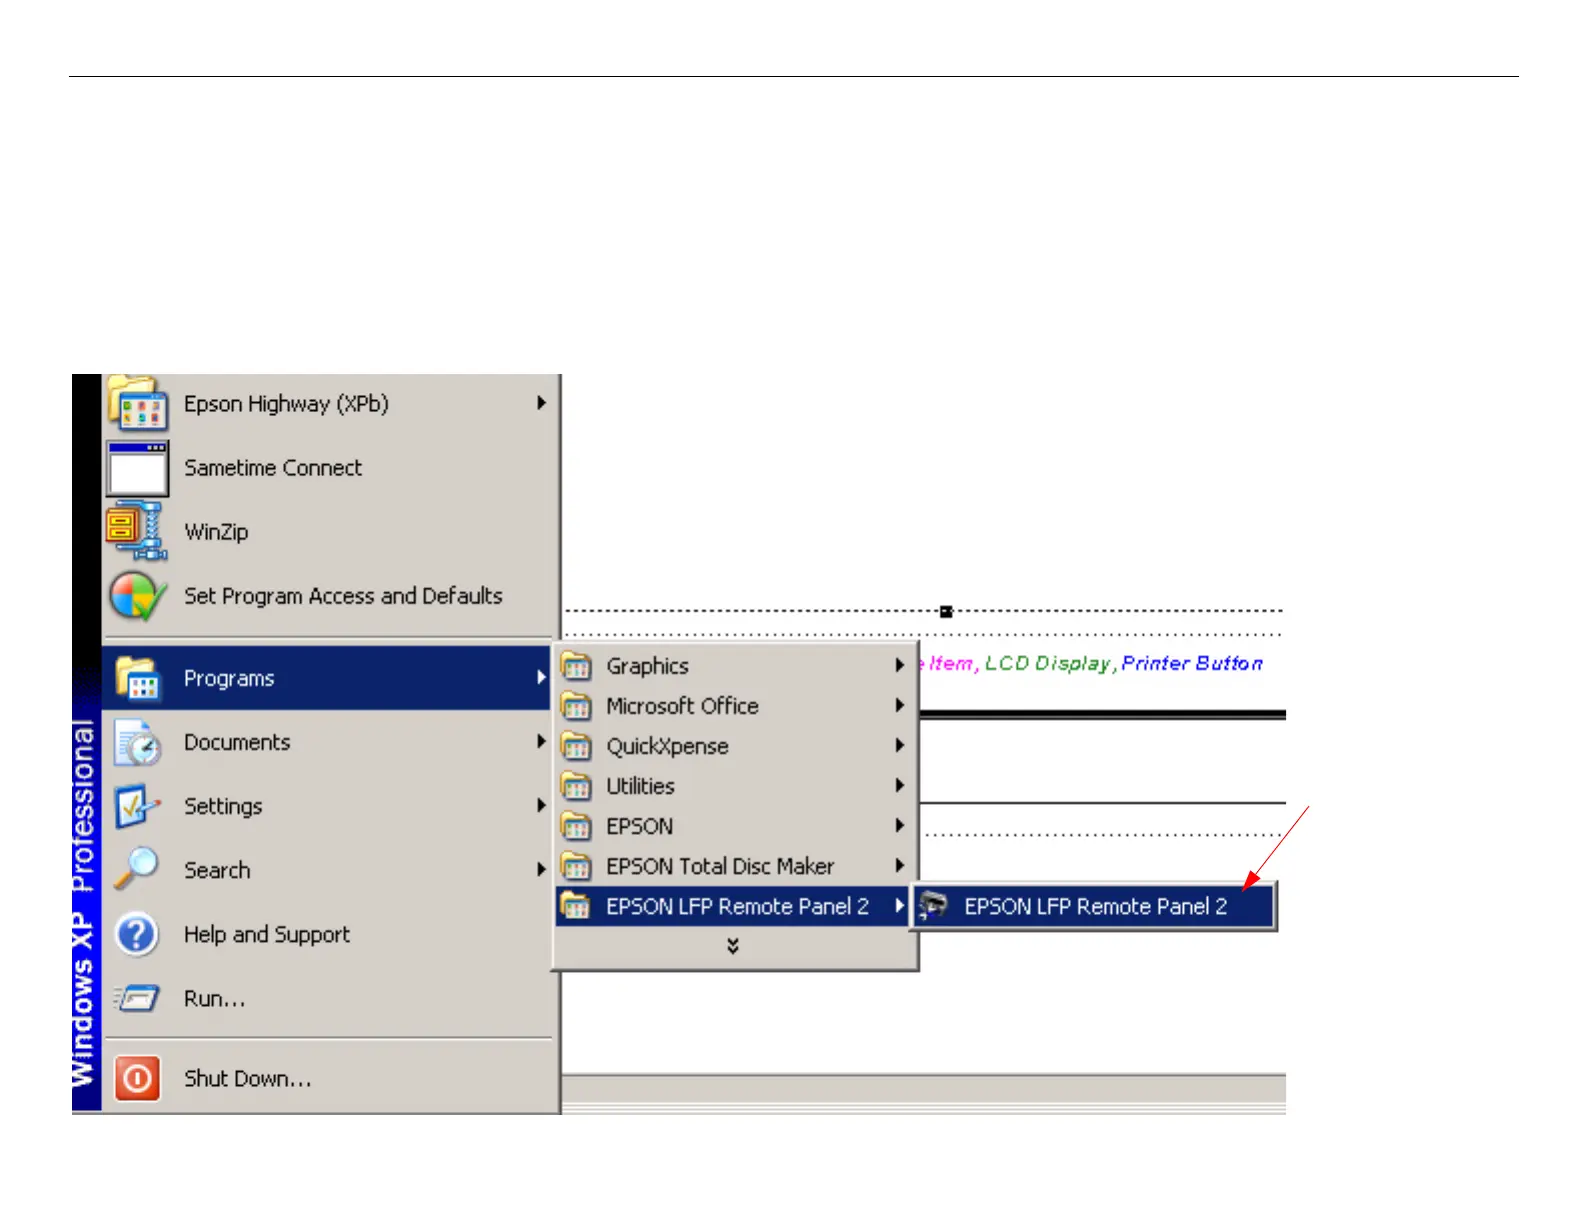
Task: Open the Epson Highway (XPb) entry
Action: pyautogui.click(x=327, y=404)
